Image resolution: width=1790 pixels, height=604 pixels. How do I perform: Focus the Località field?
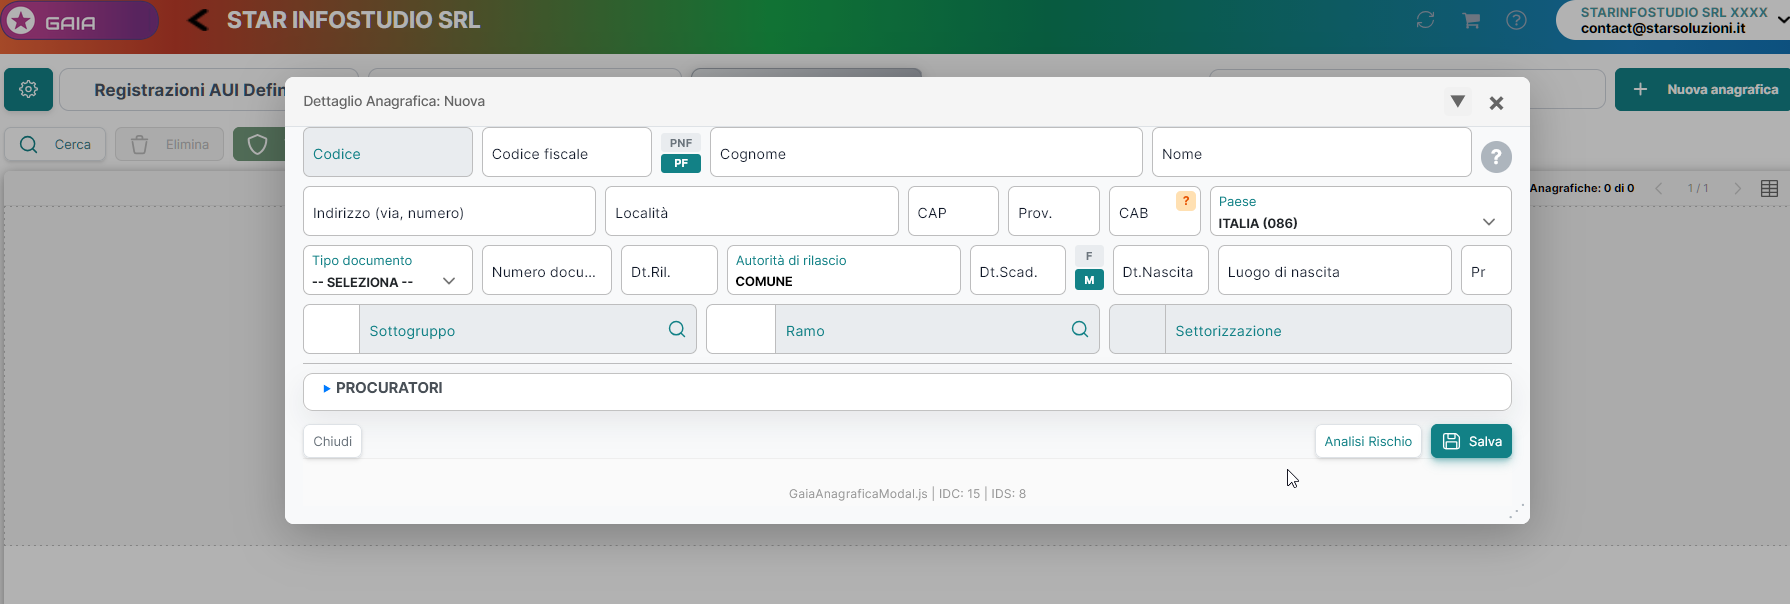pos(751,211)
